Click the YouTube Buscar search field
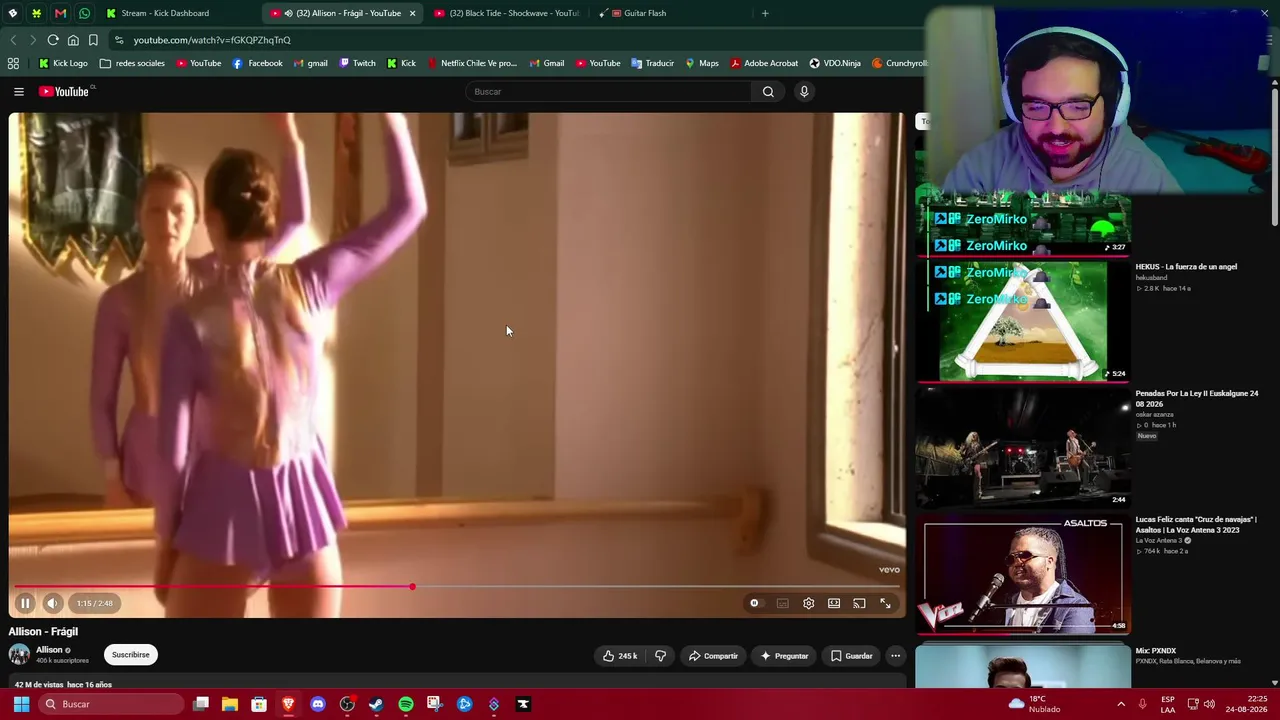The height and width of the screenshot is (720, 1280). tap(608, 92)
